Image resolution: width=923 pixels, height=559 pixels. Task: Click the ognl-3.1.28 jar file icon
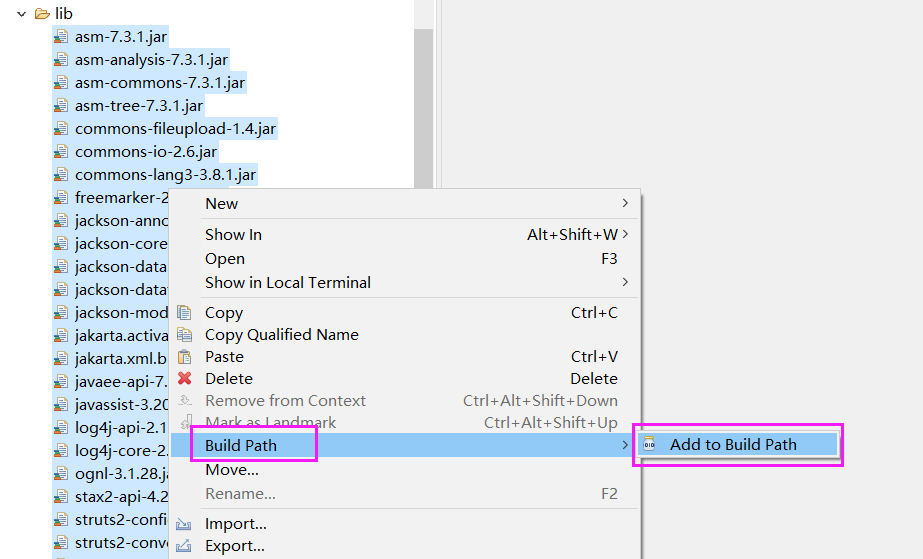(x=61, y=474)
